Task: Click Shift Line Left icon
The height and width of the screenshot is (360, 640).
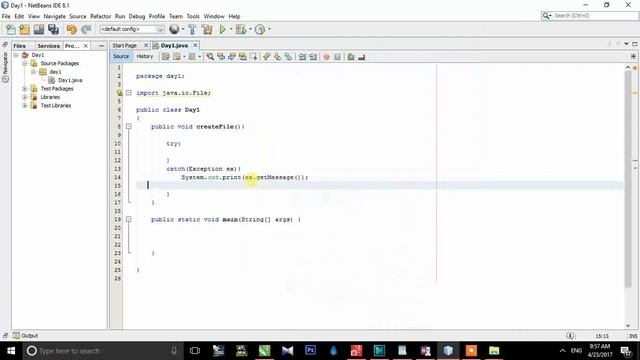Action: coord(302,57)
